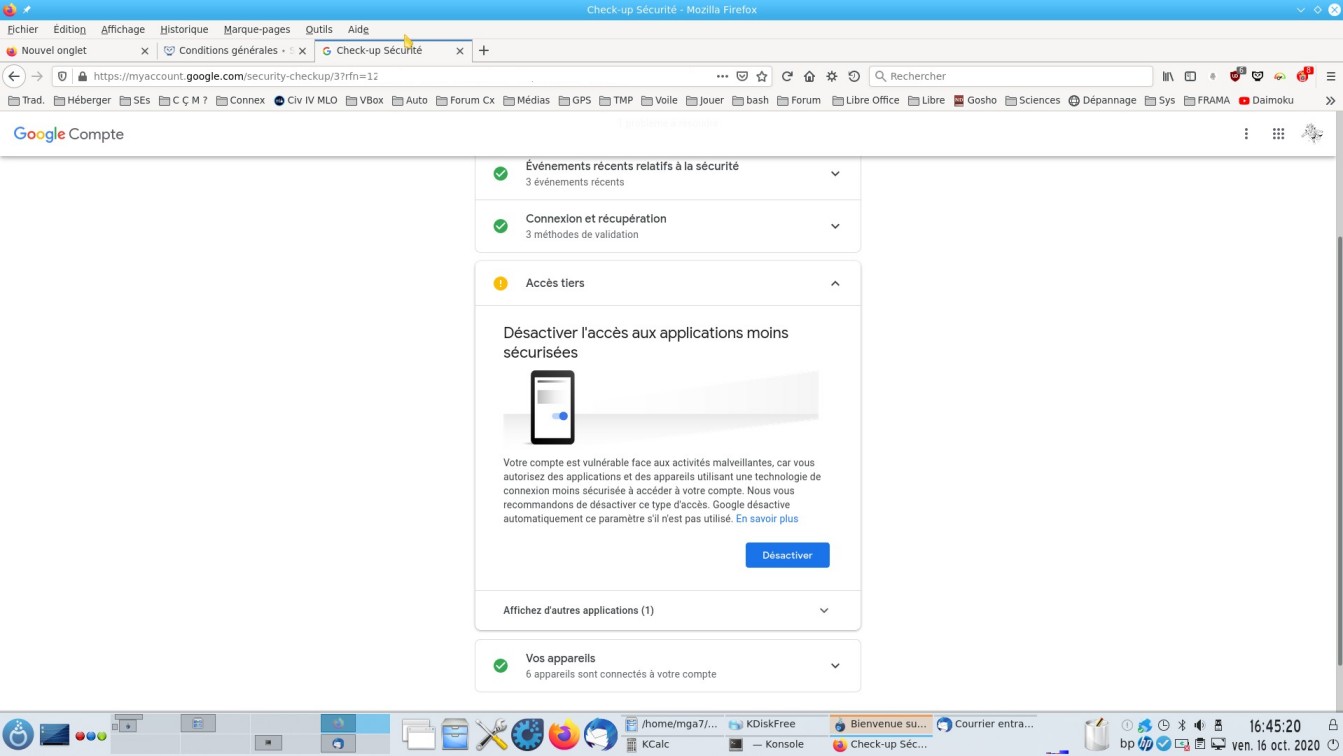Reload the page with the refresh icon
This screenshot has width=1343, height=756.
pyautogui.click(x=787, y=76)
